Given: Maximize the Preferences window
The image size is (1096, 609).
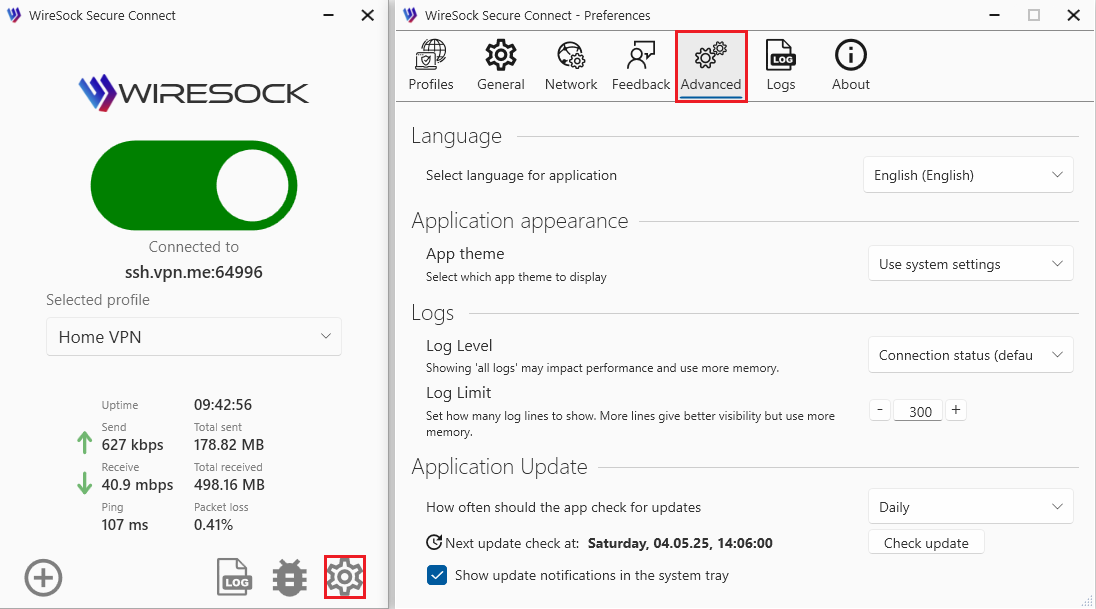Looking at the screenshot, I should coord(1034,15).
